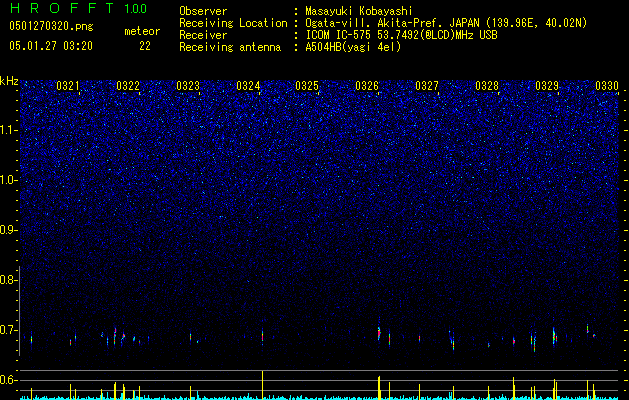Click the meteor echo at the 0324 mark
629x400 pixels.
262,335
